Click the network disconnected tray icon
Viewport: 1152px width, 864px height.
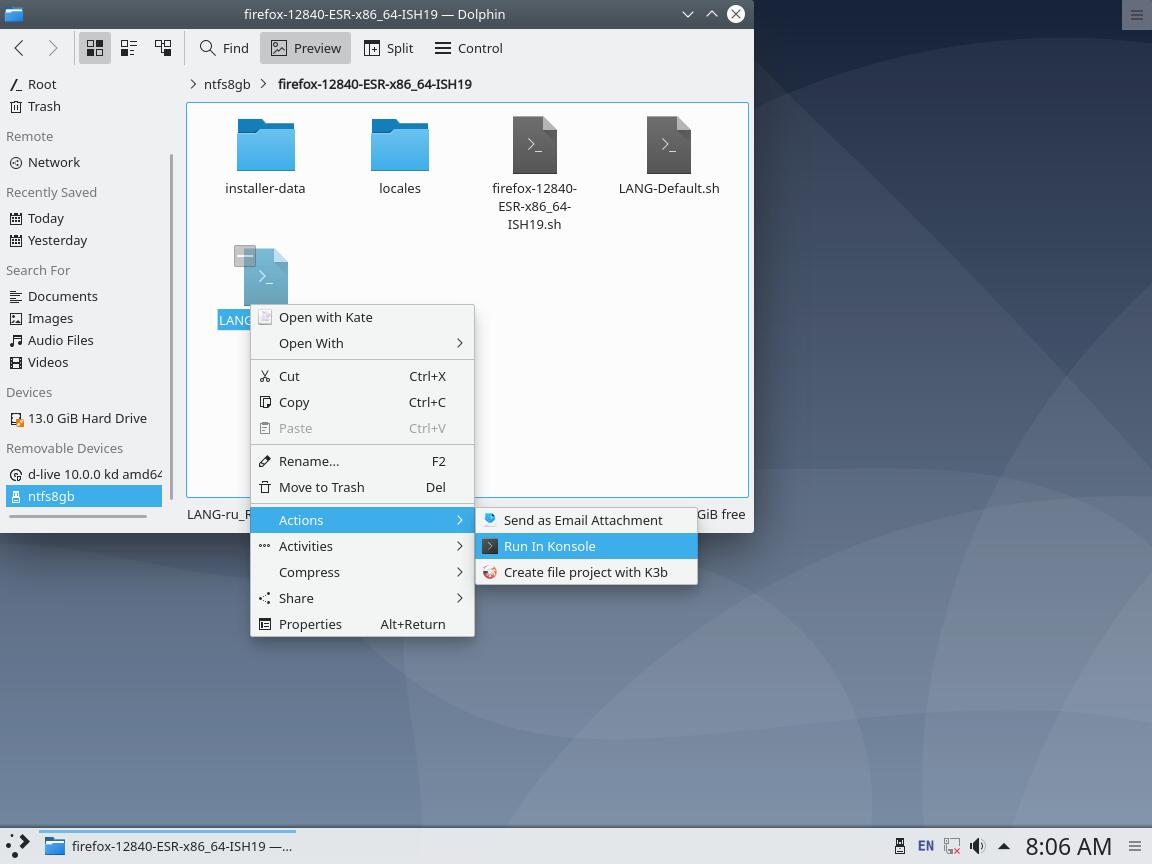[951, 846]
